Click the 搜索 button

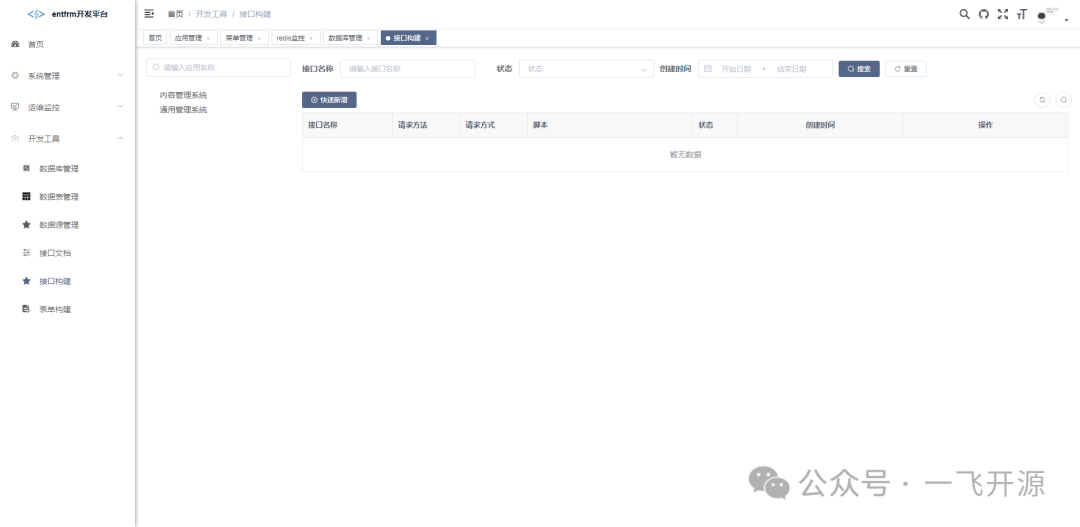point(859,69)
